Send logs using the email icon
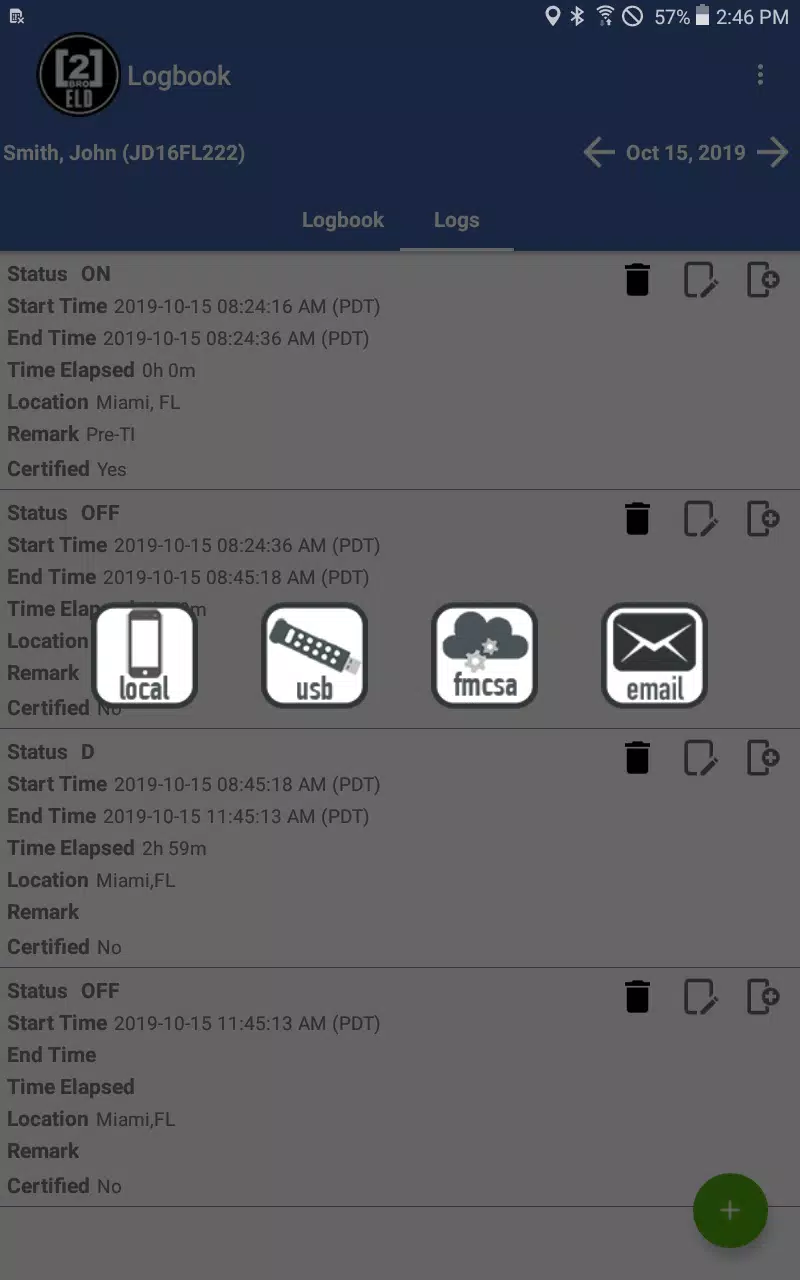The height and width of the screenshot is (1280, 800). pyautogui.click(x=654, y=655)
